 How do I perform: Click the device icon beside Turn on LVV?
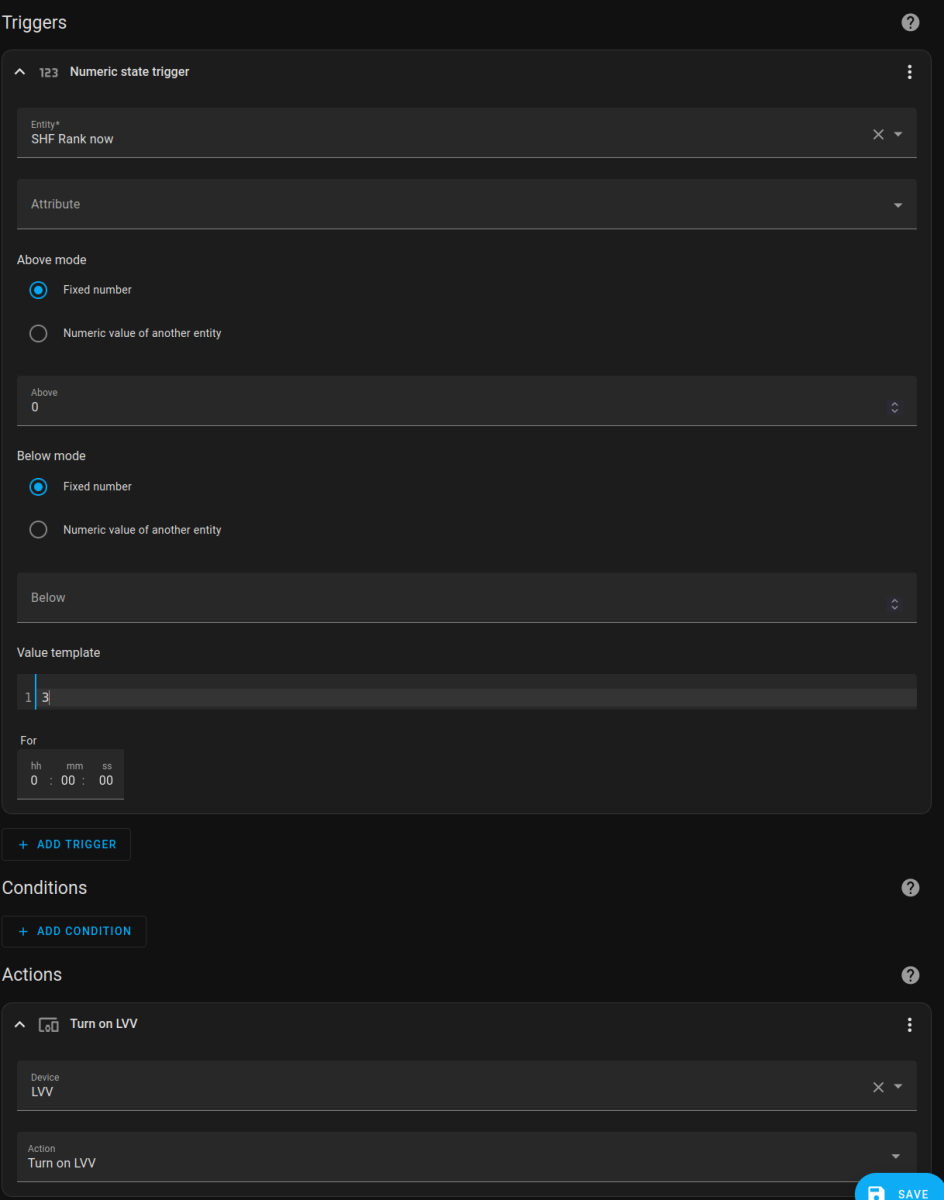[x=47, y=1024]
